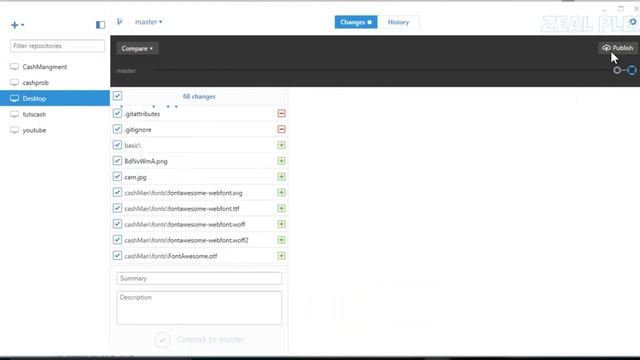Select the fontawesome-webfont.svg file row
This screenshot has height=360, width=640.
point(199,193)
